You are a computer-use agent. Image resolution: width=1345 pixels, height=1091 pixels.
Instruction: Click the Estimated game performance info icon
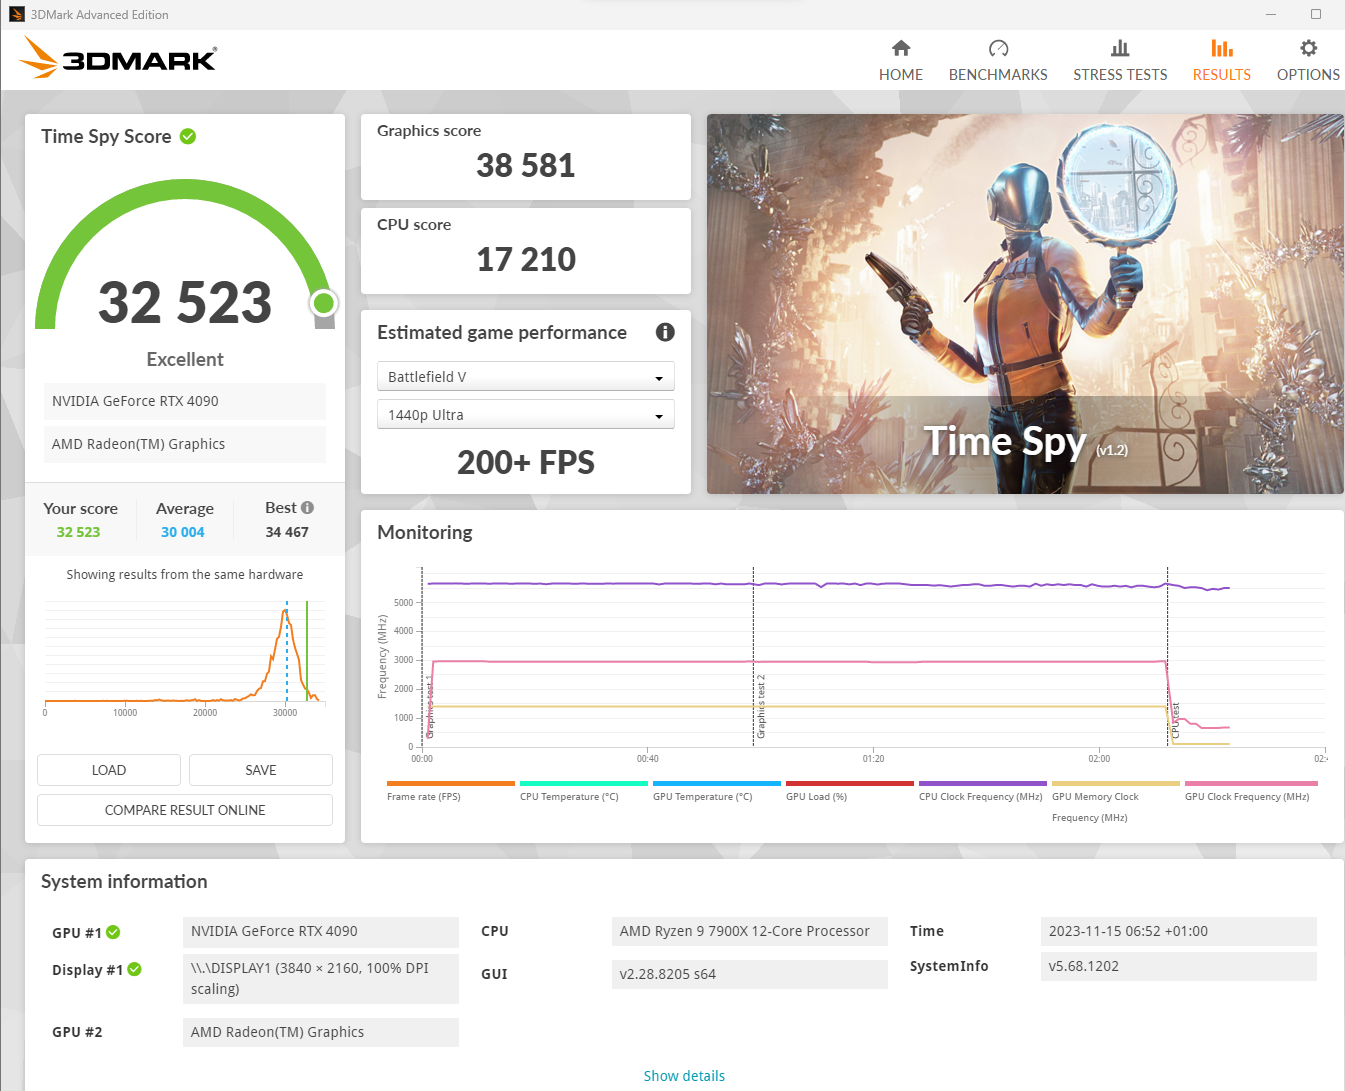pyautogui.click(x=665, y=332)
